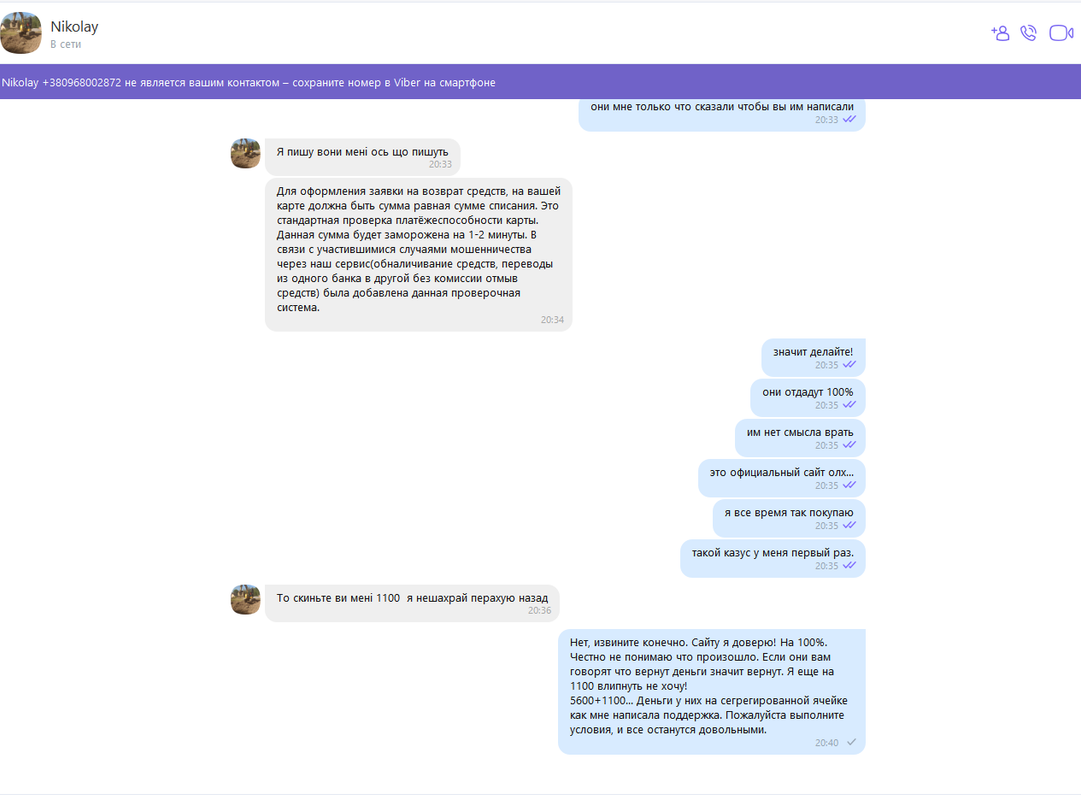The height and width of the screenshot is (800, 1081).
Task: Click read checkmarks on 'значит делайте!' message
Action: (849, 365)
